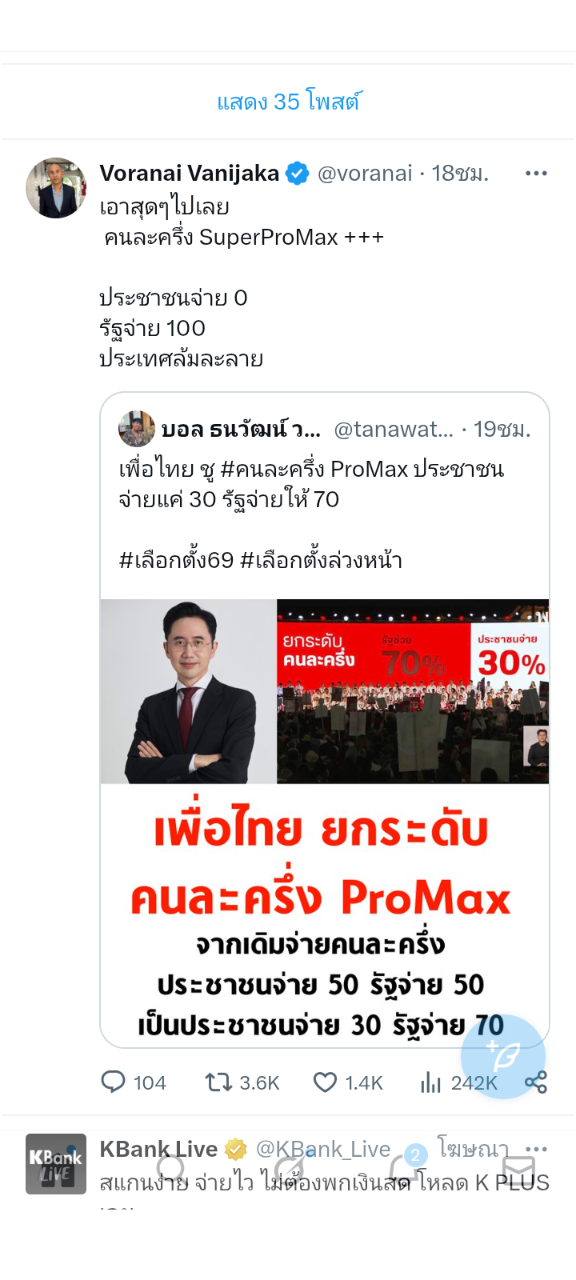The width and height of the screenshot is (576, 1280).
Task: Tap the repost icon showing 3.6K
Action: pos(217,1082)
